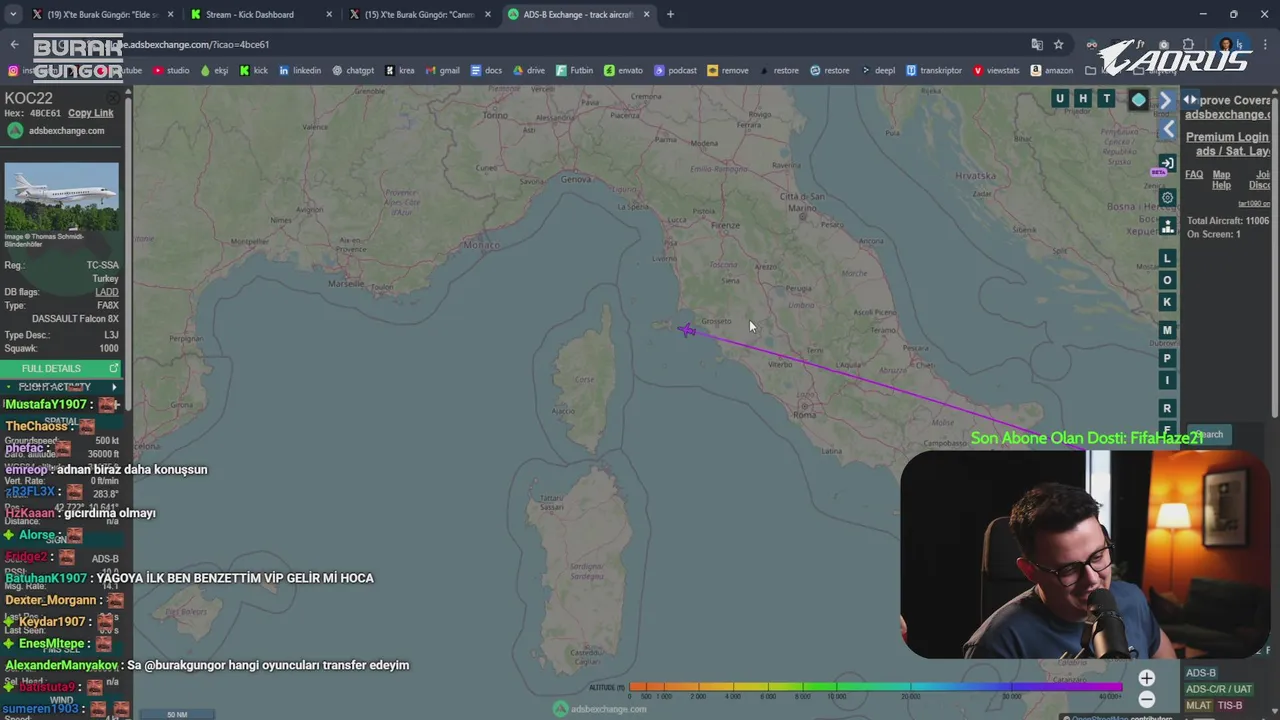Toggle the H map button
The width and height of the screenshot is (1280, 720).
(x=1083, y=98)
